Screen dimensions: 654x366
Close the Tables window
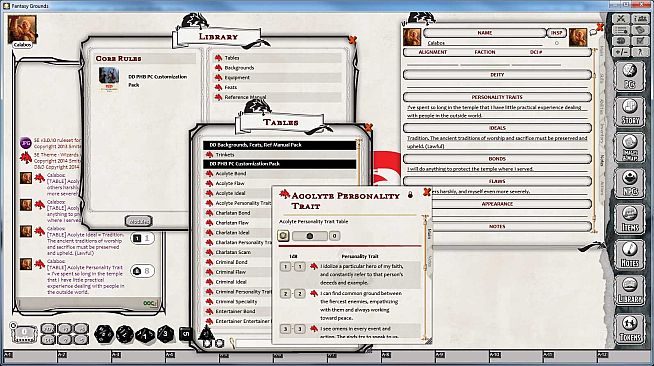368,127
